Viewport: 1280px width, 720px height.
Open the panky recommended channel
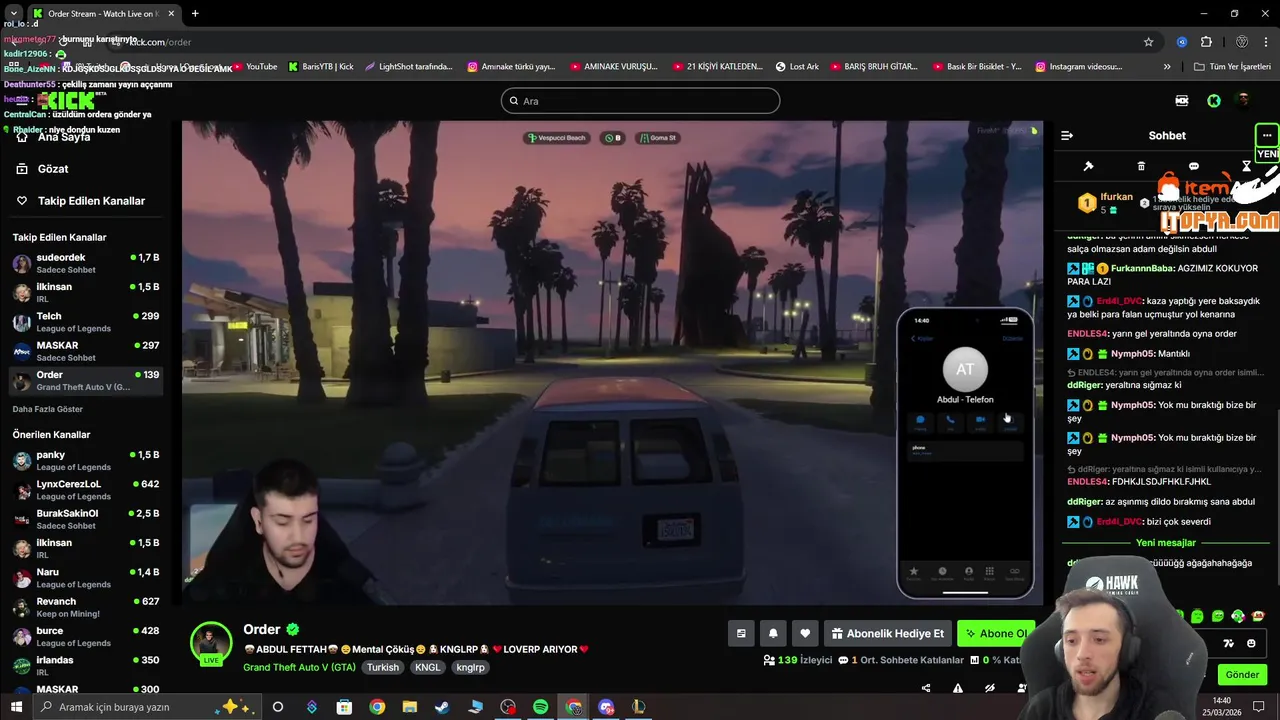point(85,460)
